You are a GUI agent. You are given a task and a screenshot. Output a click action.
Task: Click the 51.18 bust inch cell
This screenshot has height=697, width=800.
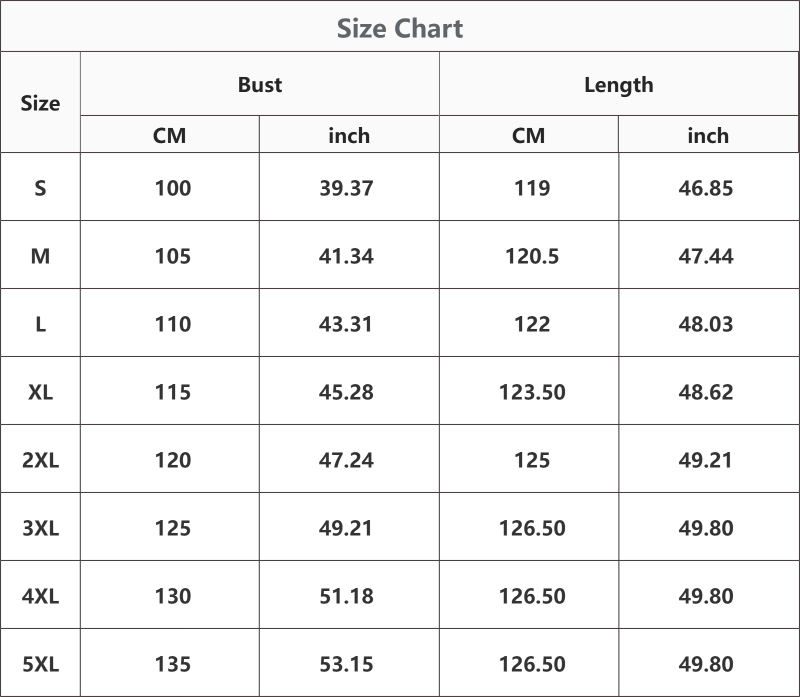[346, 595]
